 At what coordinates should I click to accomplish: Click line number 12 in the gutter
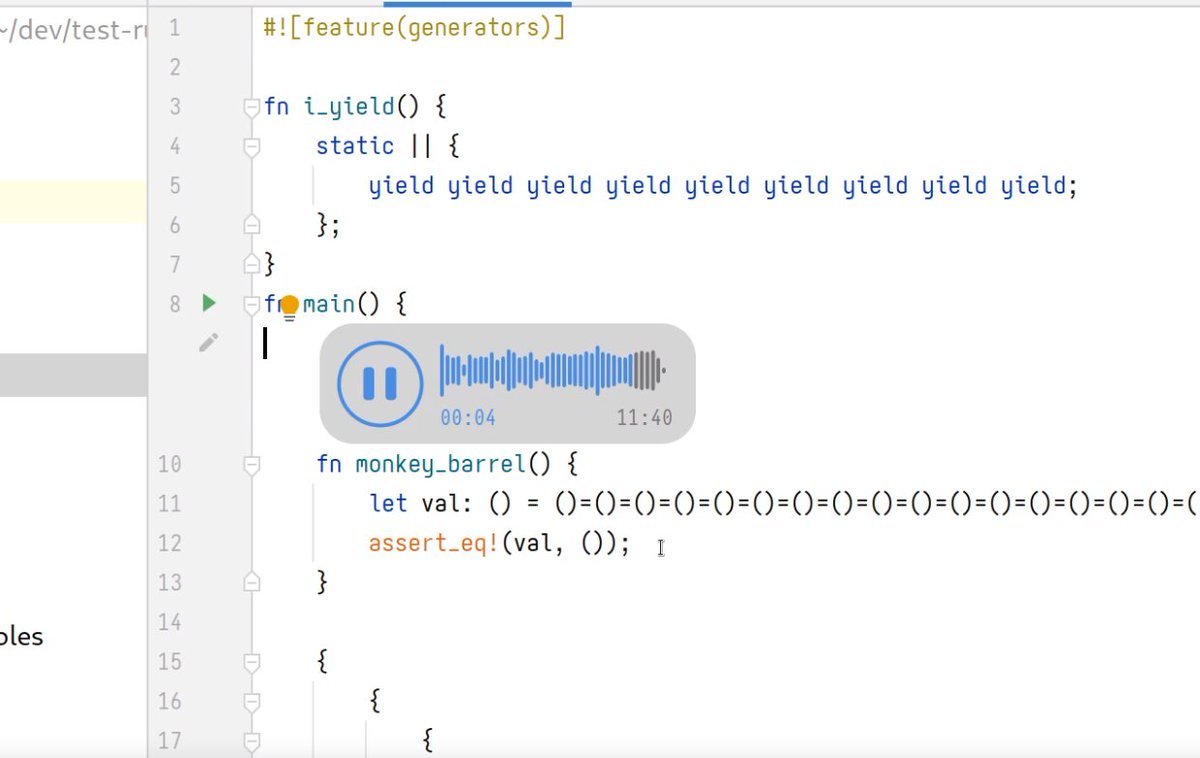tap(170, 543)
